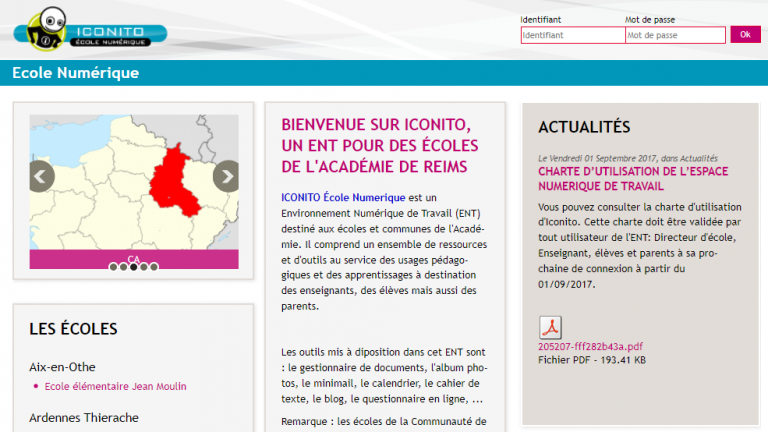This screenshot has width=768, height=432.
Task: Click the Fichier PDF - 193.41 KB text
Action: pos(592,360)
